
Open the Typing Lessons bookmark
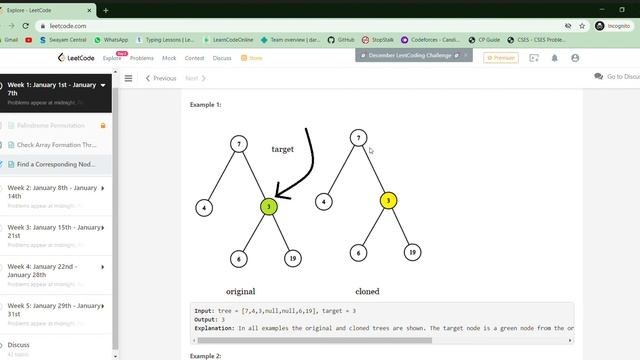165,40
